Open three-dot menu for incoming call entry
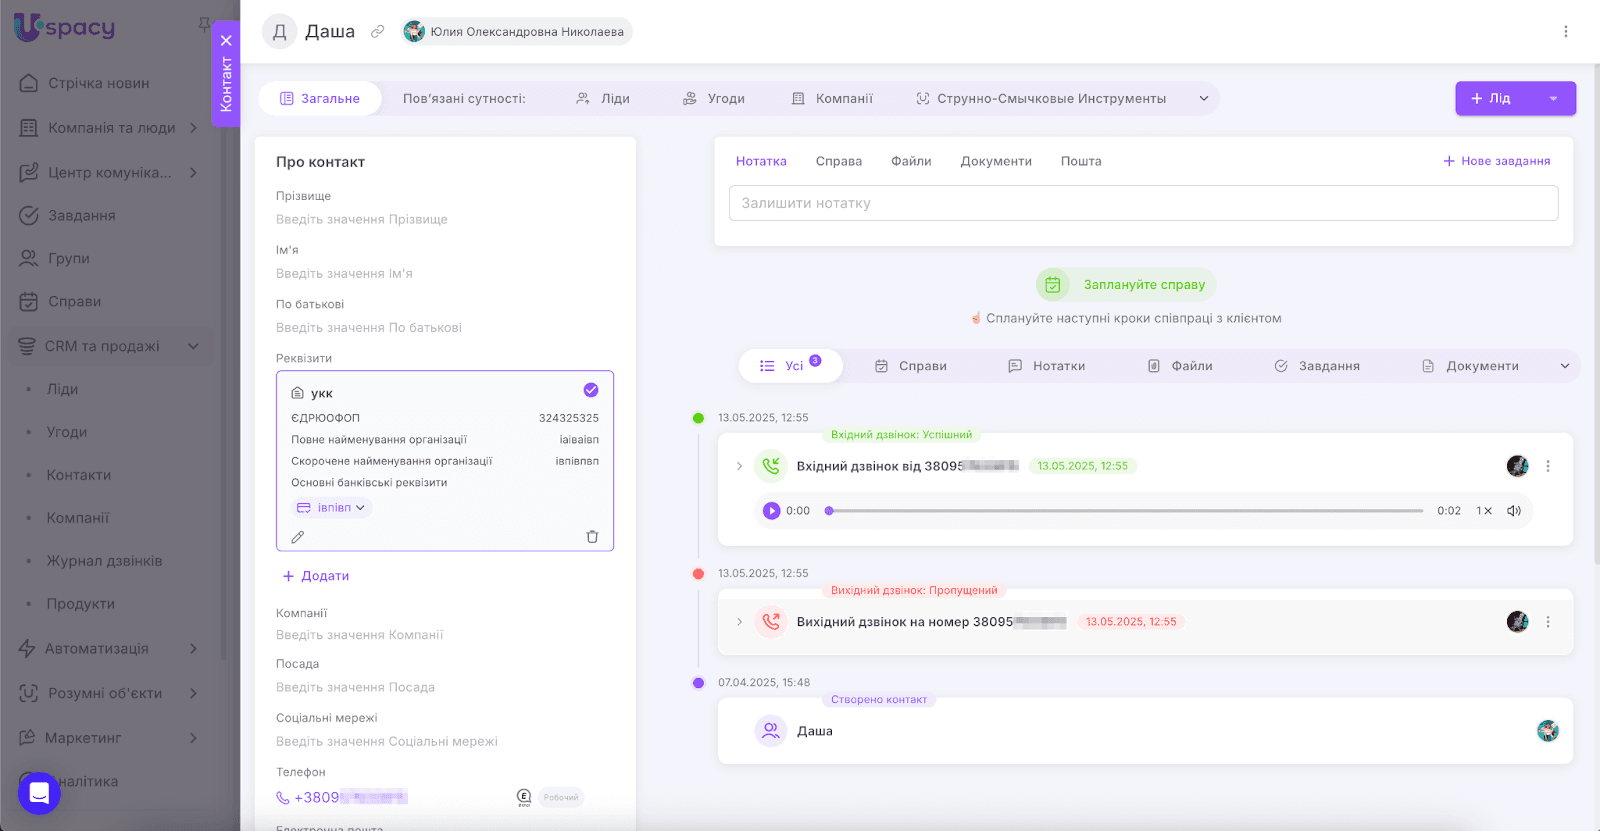 coord(1548,466)
